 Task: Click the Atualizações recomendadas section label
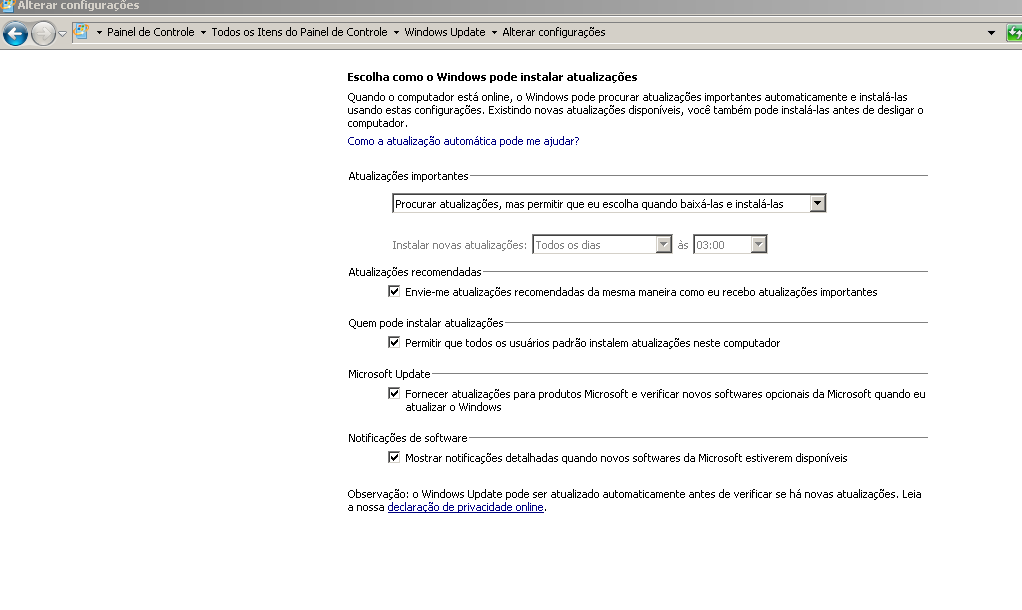point(415,272)
